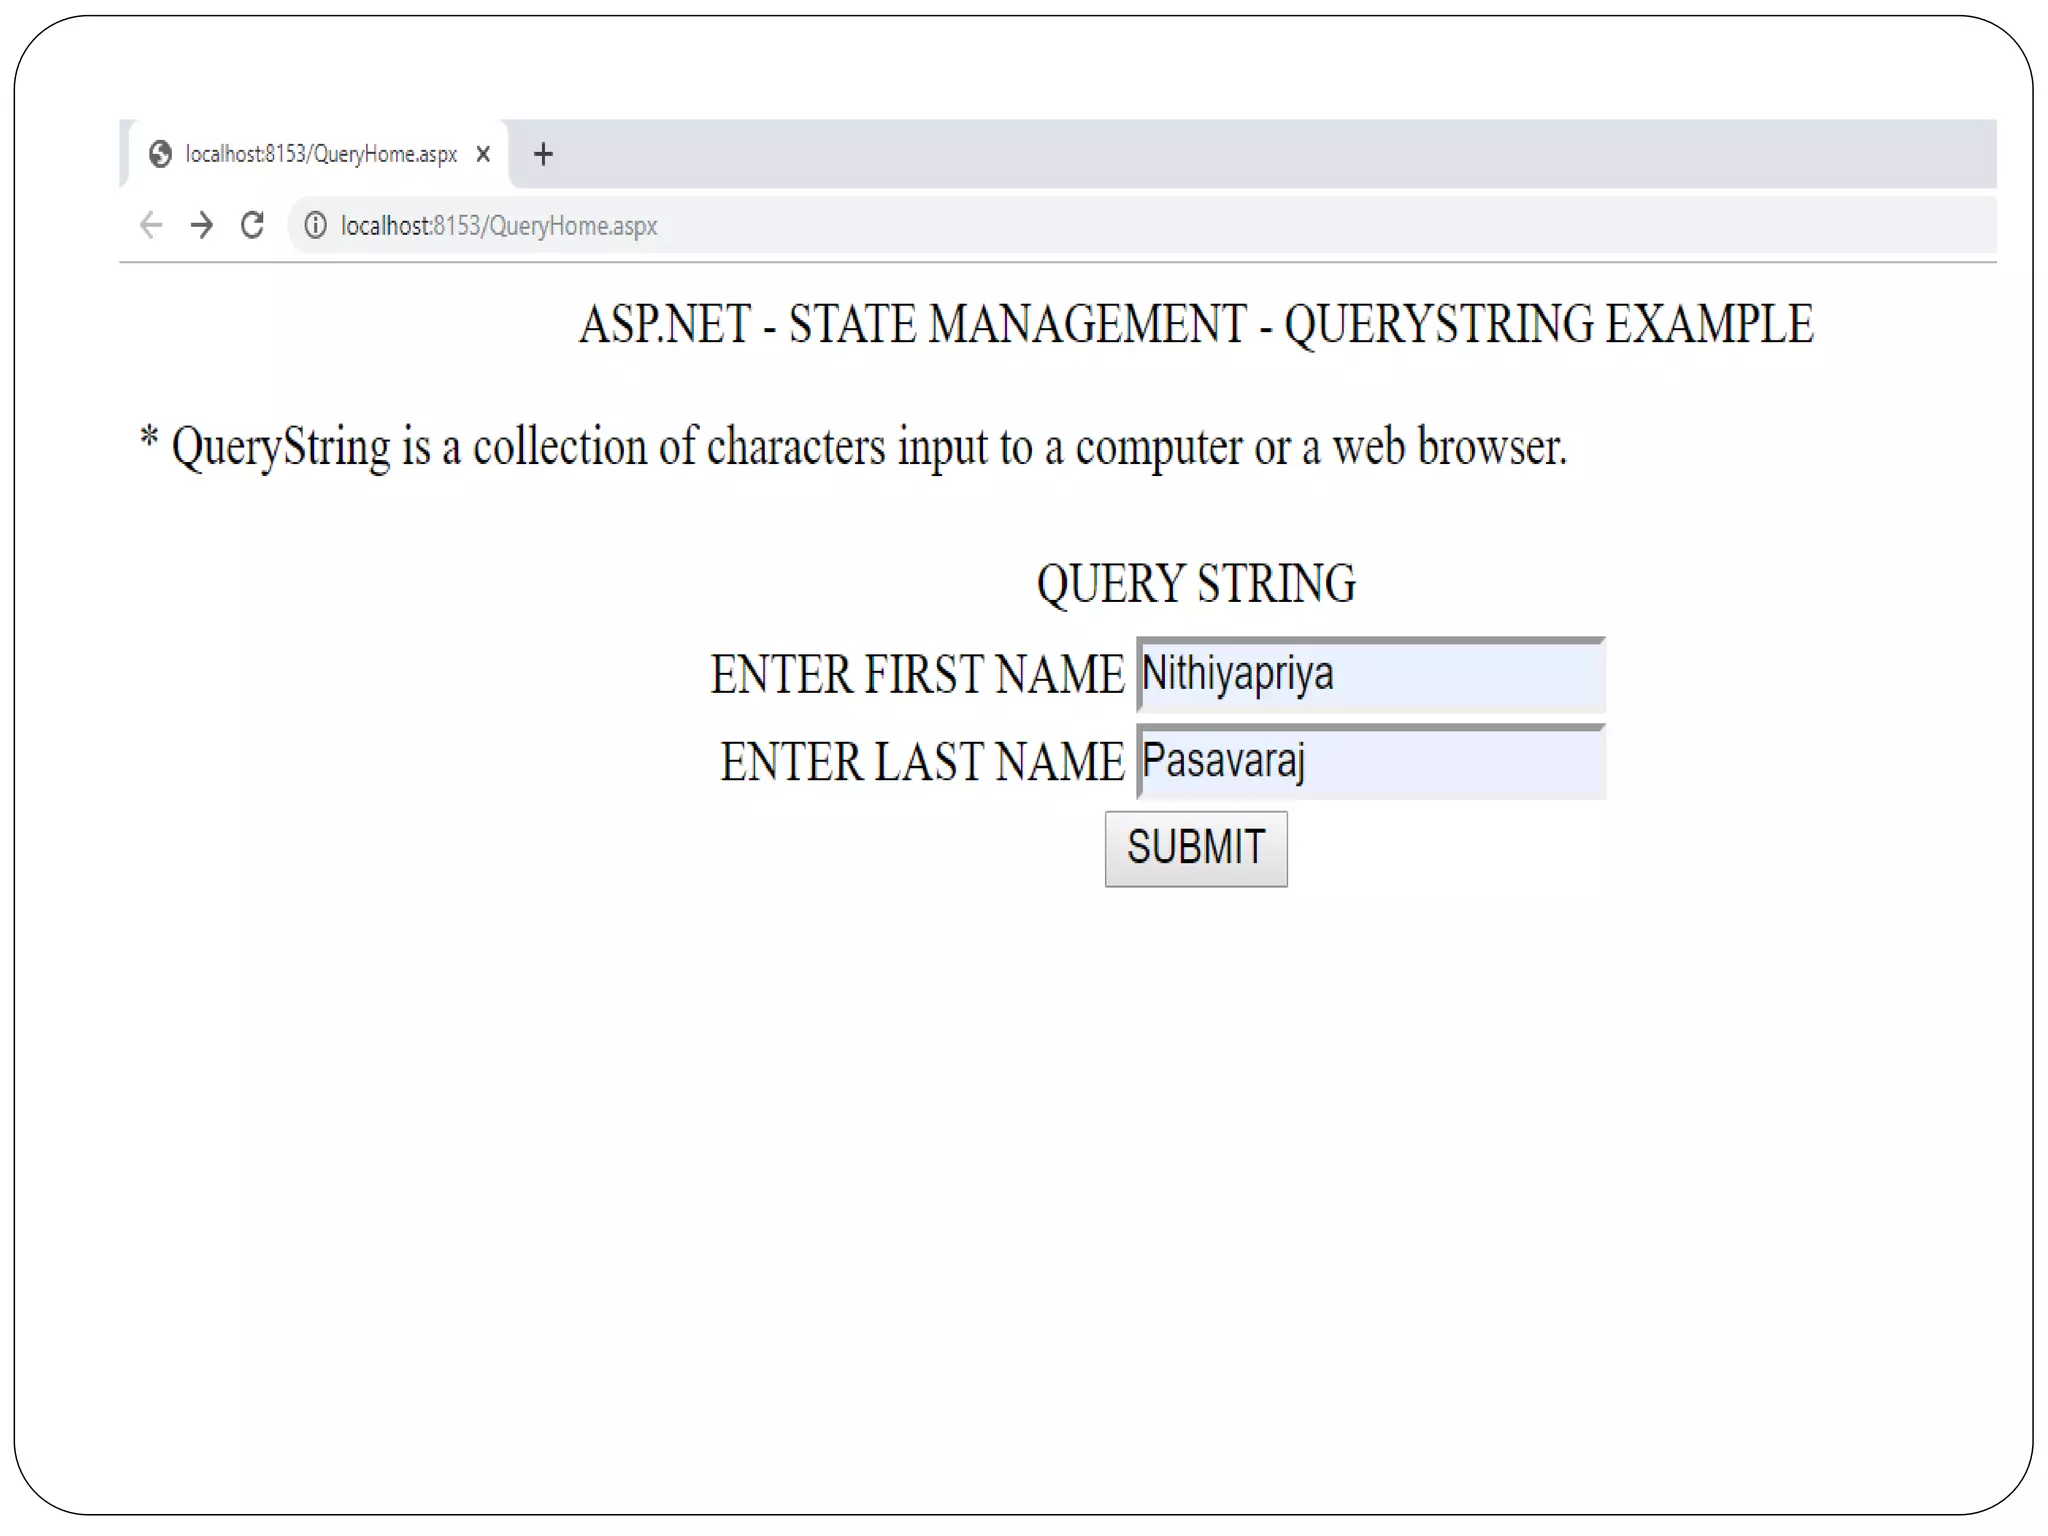Click the browser back arrow
Image resolution: width=2048 pixels, height=1536 pixels.
[151, 225]
